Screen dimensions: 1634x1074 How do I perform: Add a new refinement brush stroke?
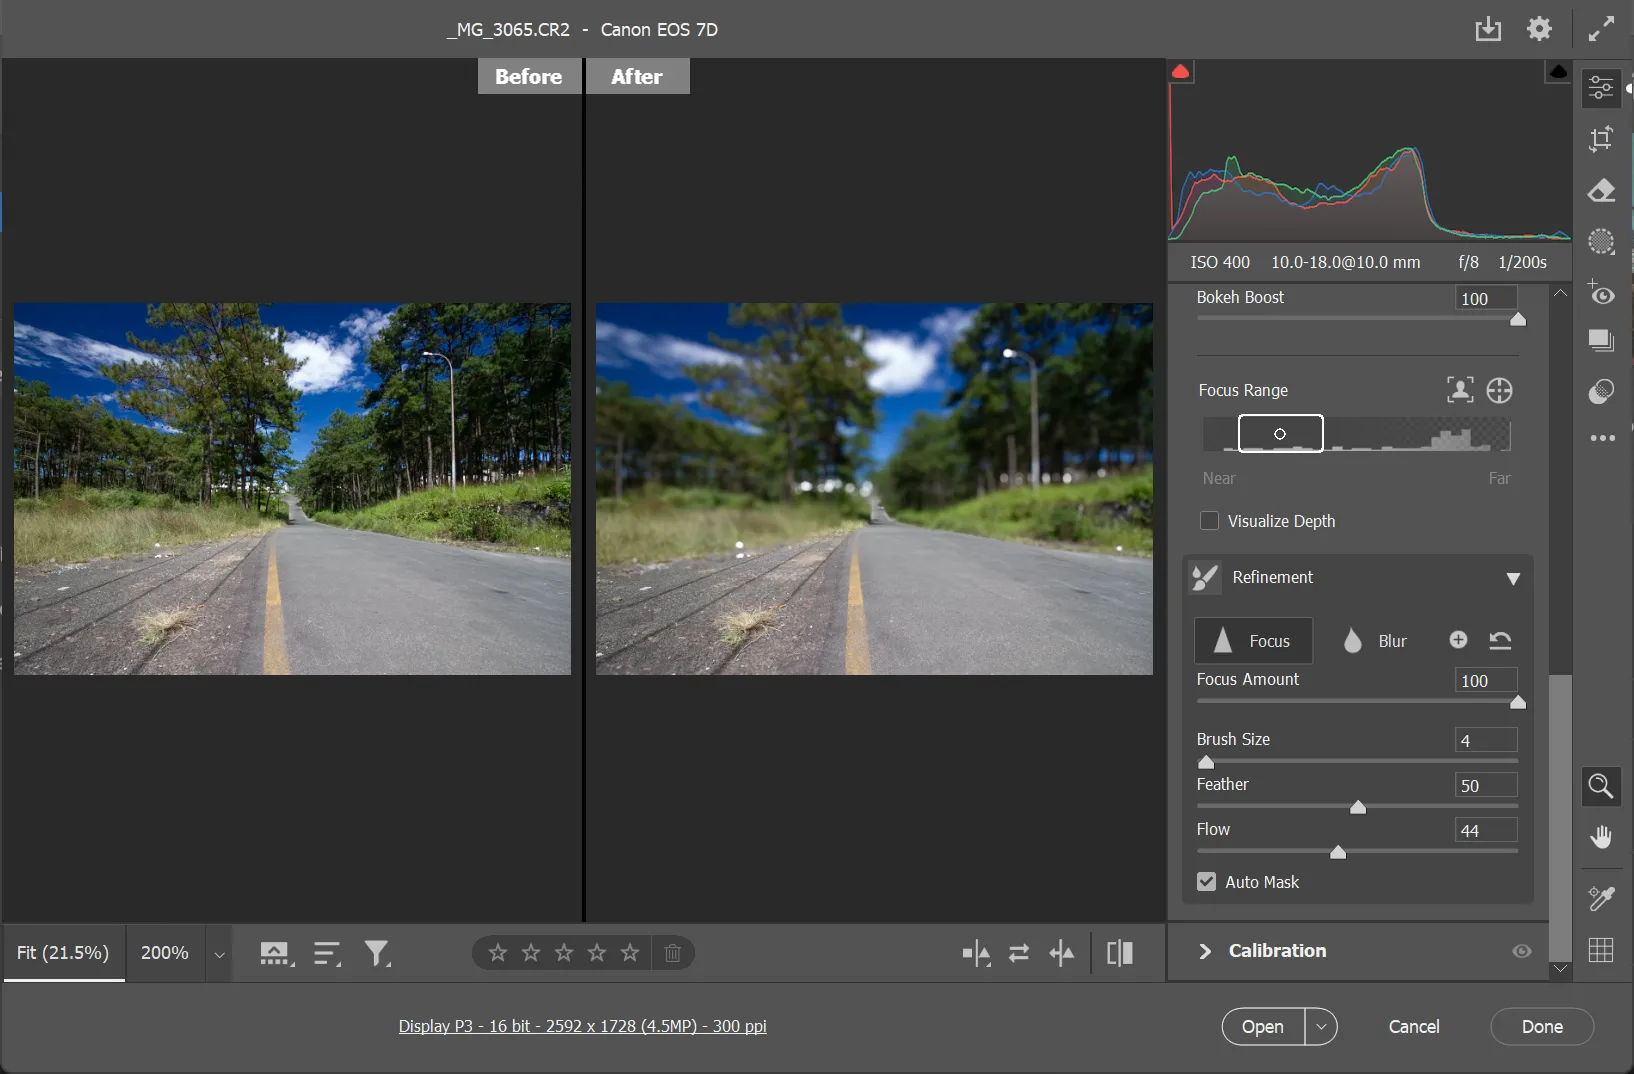1459,640
